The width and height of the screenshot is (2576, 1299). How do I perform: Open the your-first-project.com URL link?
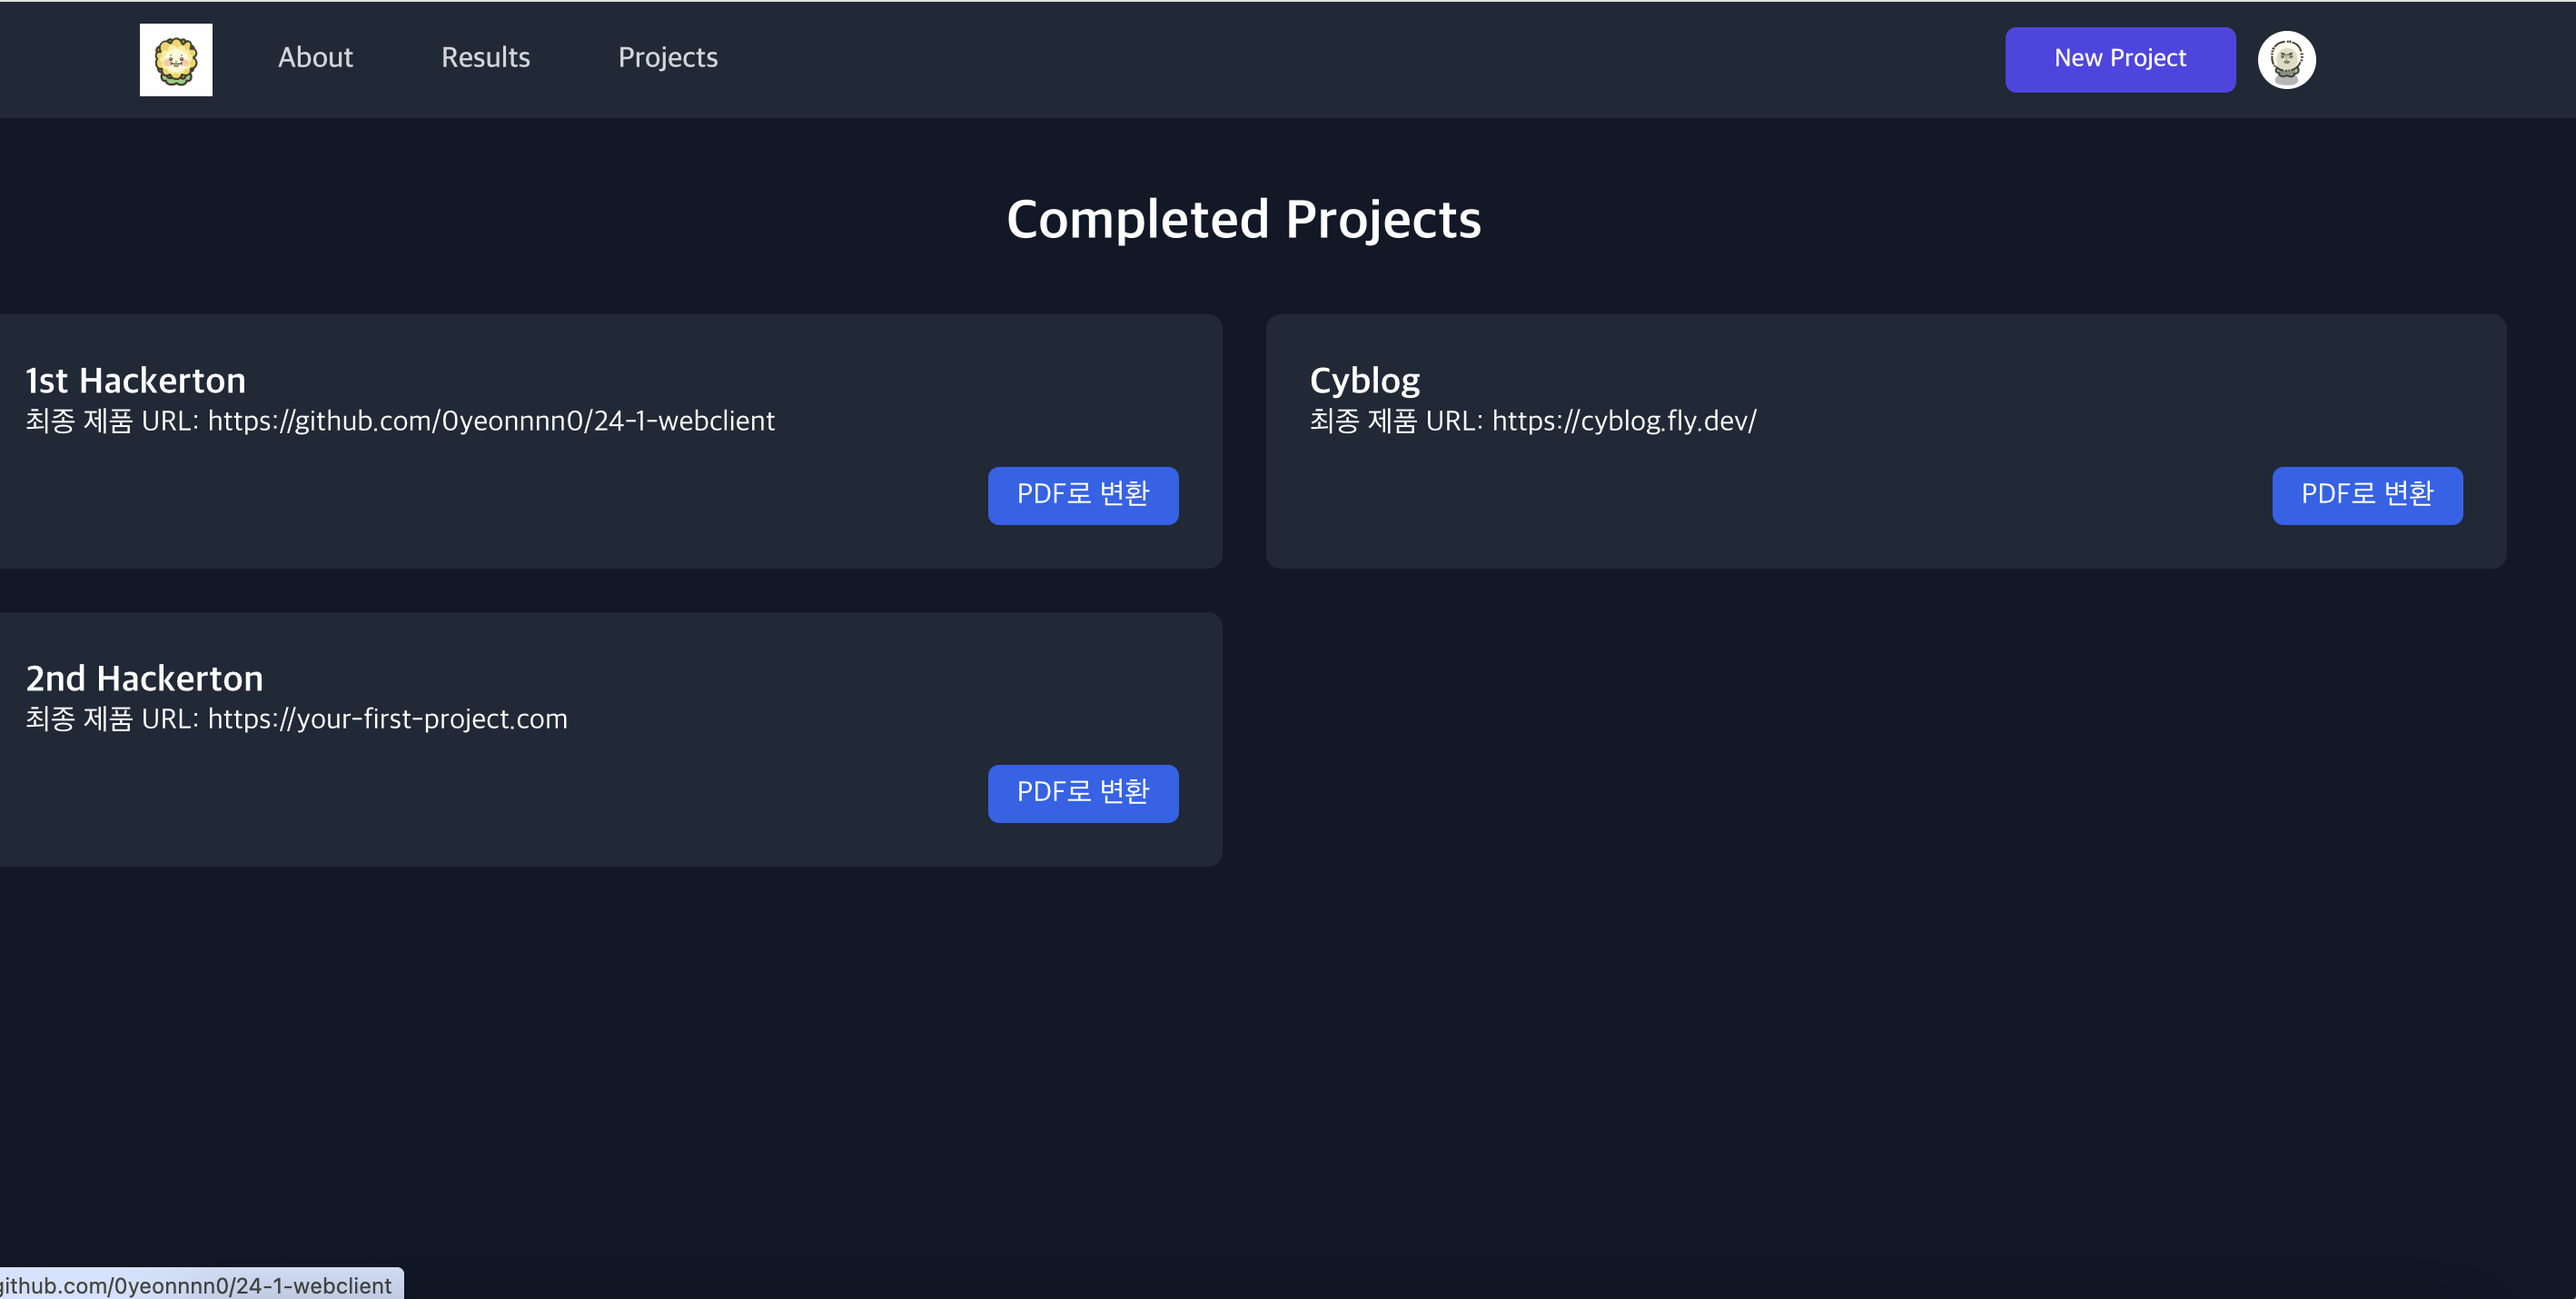(387, 719)
